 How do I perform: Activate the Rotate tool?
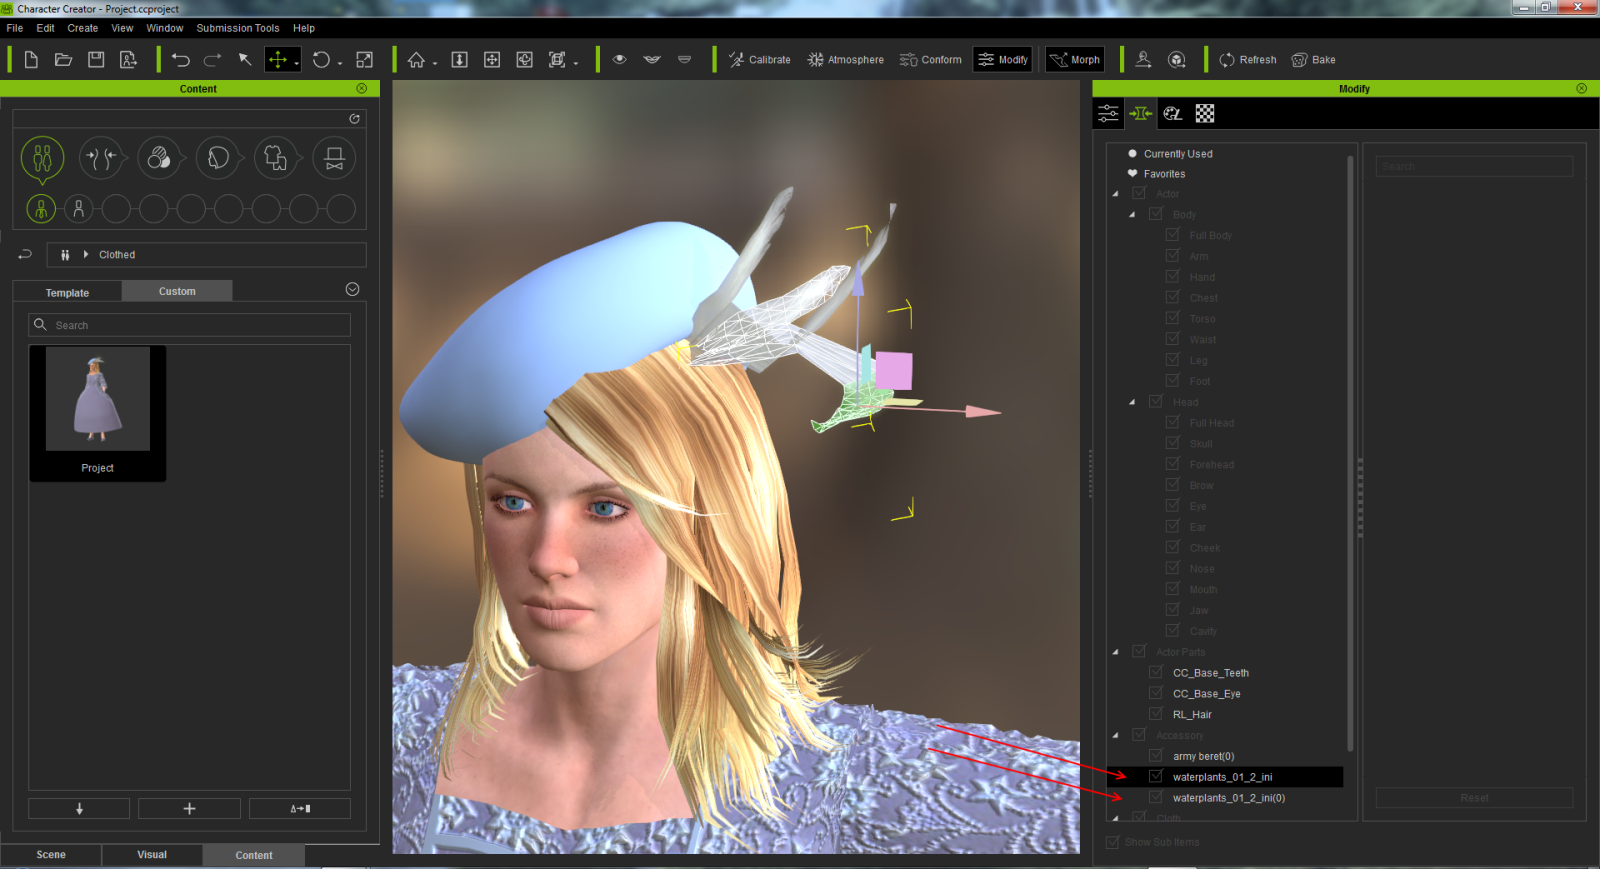tap(321, 60)
